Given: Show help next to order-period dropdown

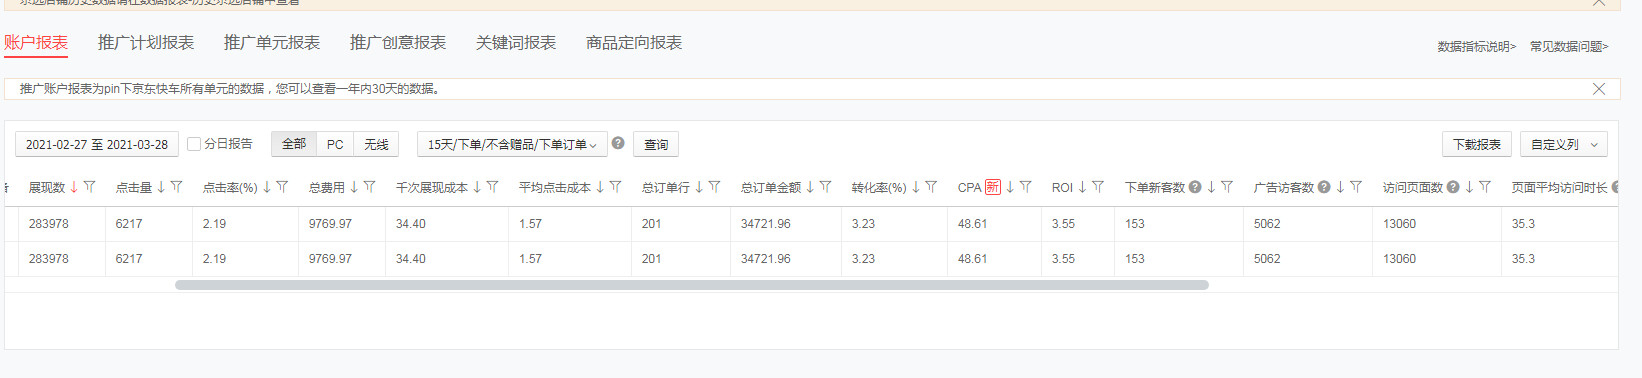Looking at the screenshot, I should tap(618, 143).
